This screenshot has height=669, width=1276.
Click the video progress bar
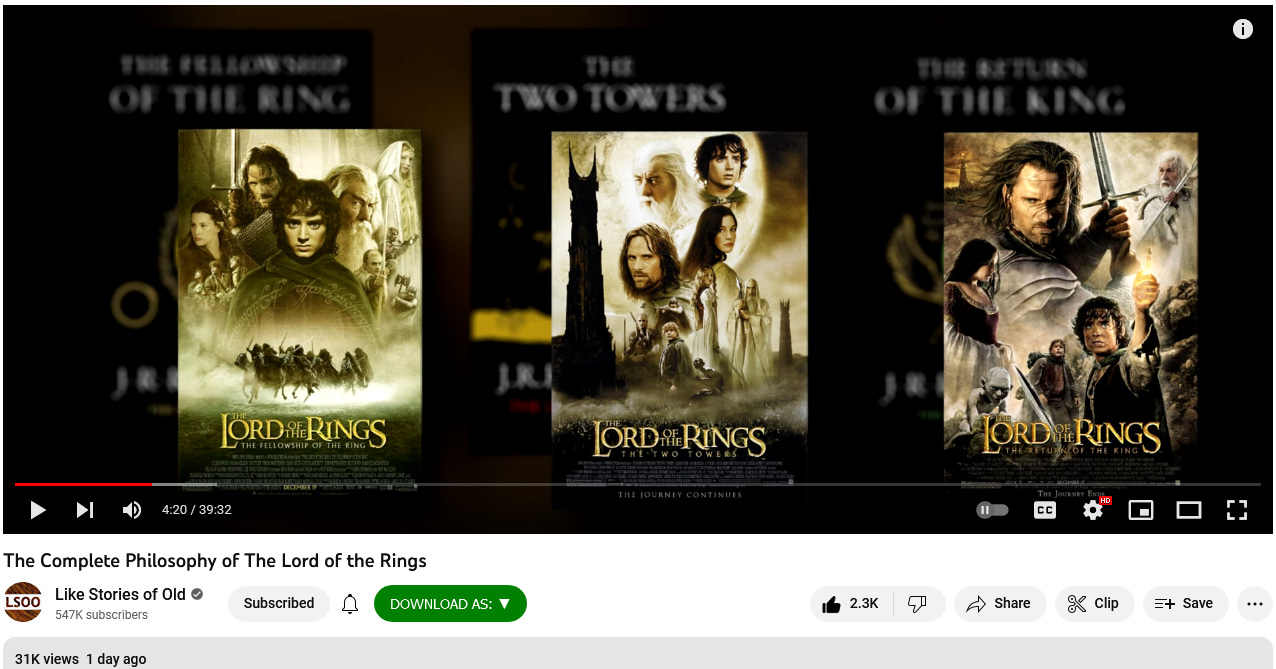[638, 484]
